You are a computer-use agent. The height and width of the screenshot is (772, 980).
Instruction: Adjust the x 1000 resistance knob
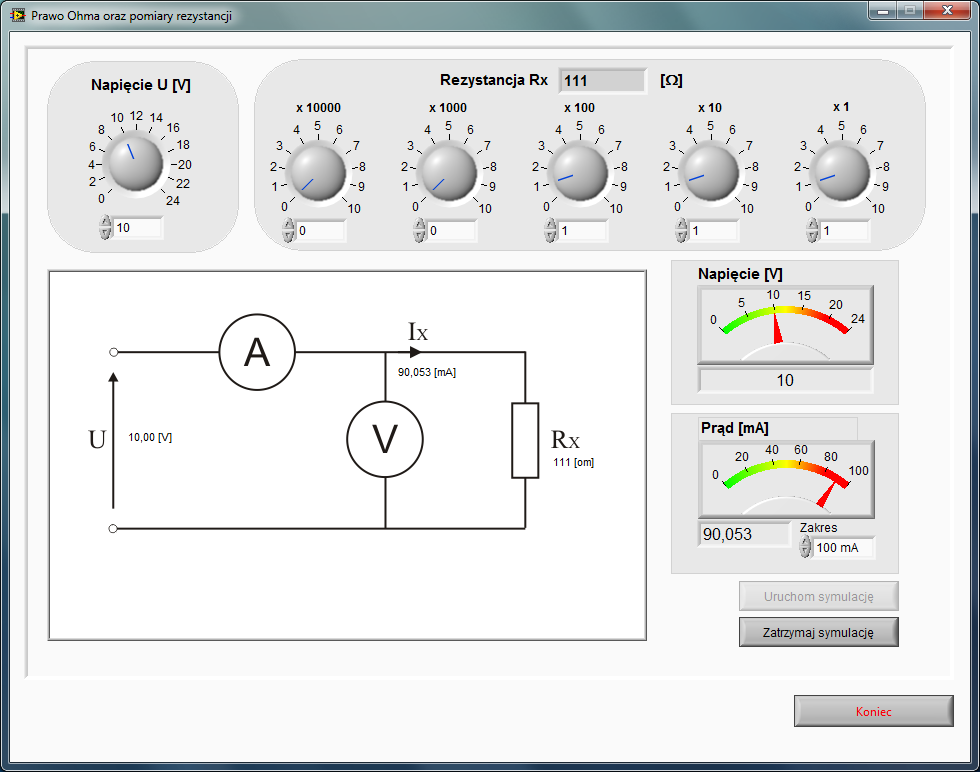tap(449, 173)
